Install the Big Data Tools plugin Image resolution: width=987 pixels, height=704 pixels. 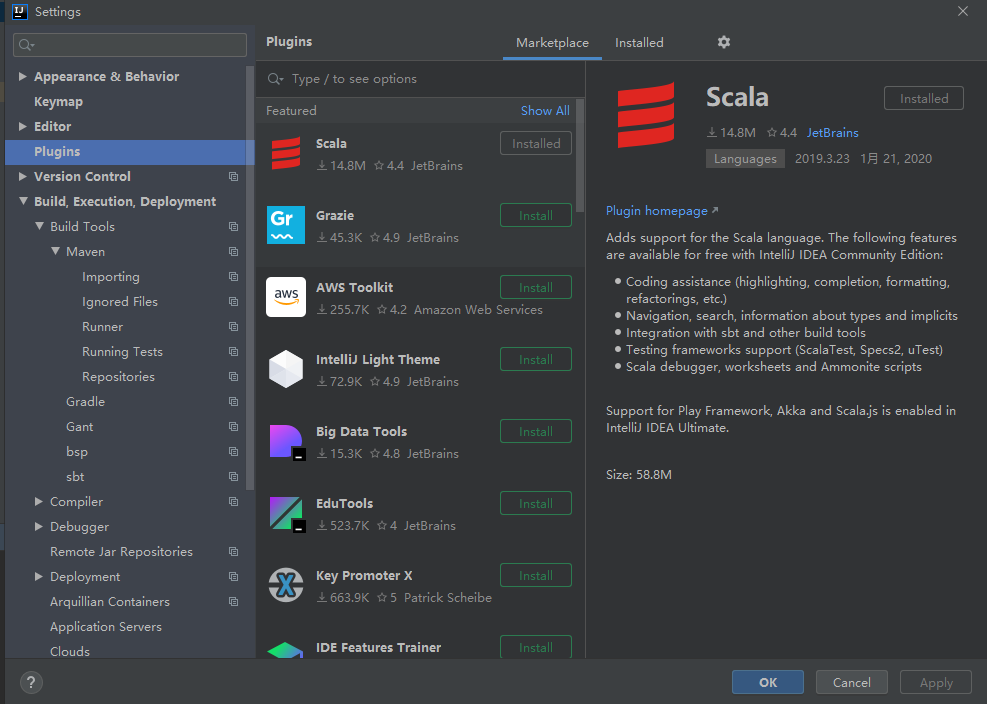[536, 431]
